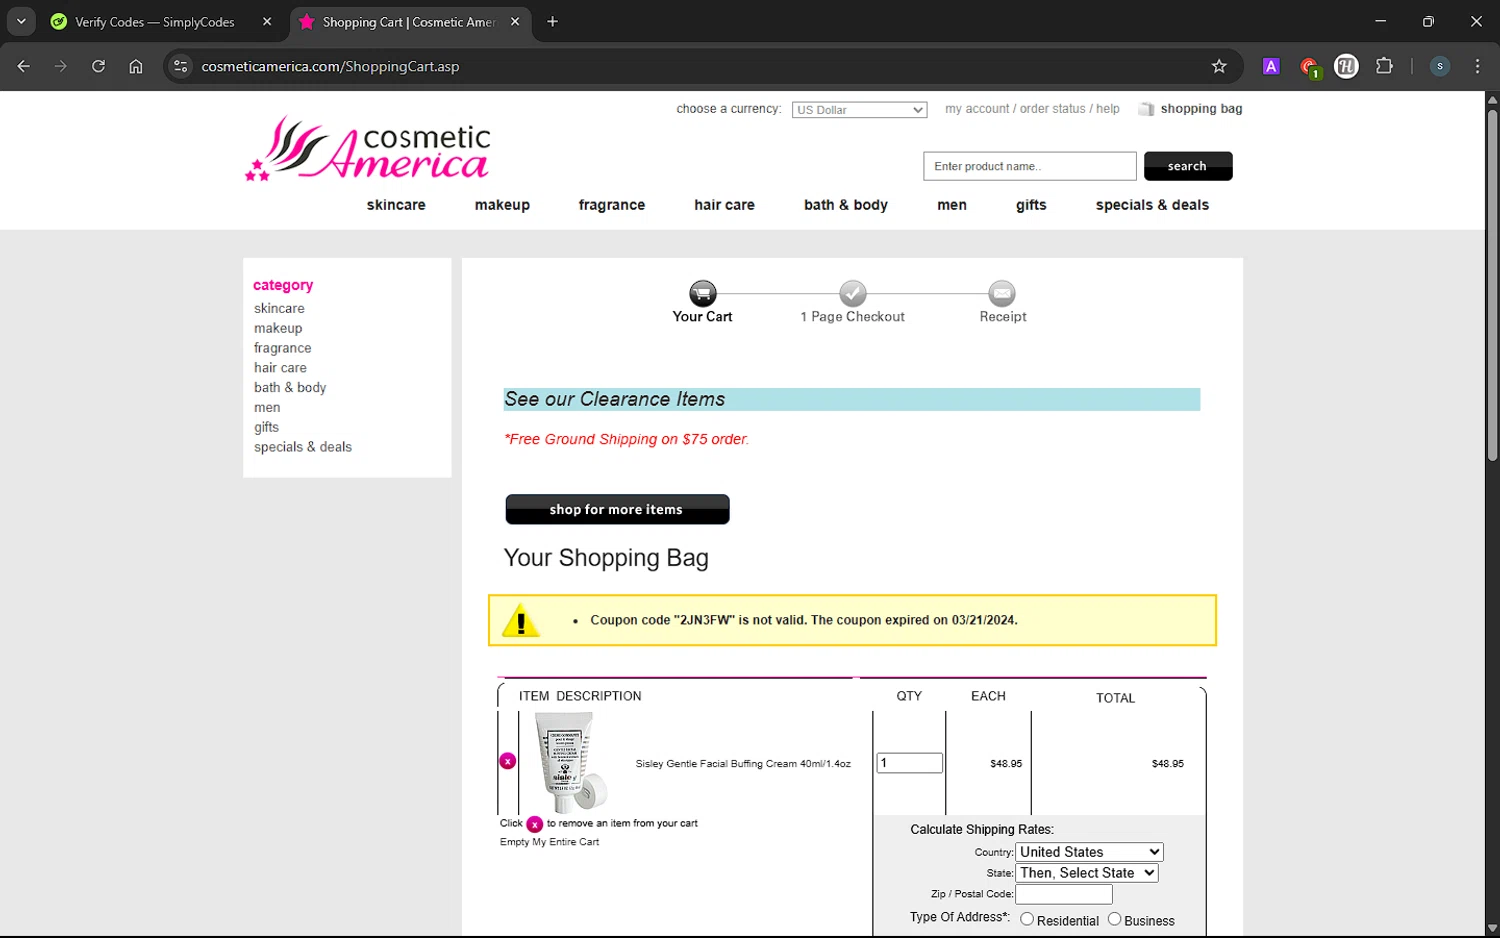Image resolution: width=1500 pixels, height=938 pixels.
Task: Close the Shopping Cart tab
Action: point(515,21)
